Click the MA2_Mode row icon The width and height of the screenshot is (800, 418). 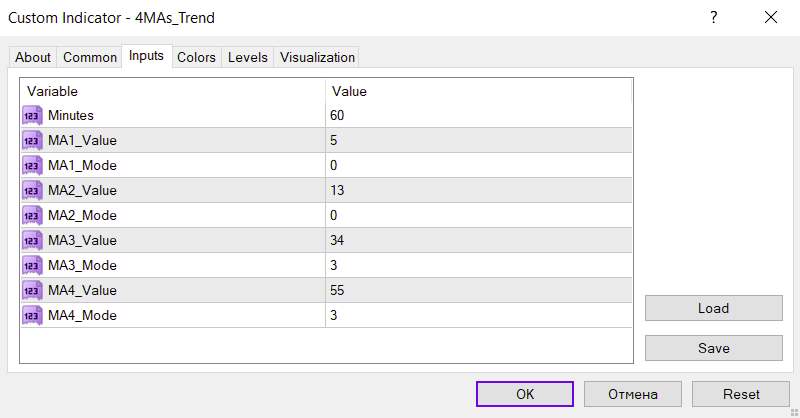tap(31, 215)
